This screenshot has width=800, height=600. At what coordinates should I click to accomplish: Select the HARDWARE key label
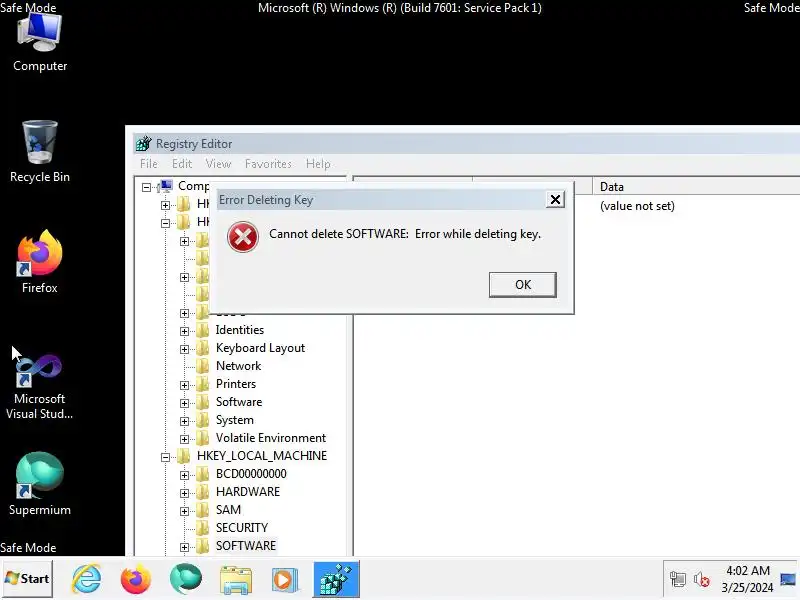coord(248,492)
